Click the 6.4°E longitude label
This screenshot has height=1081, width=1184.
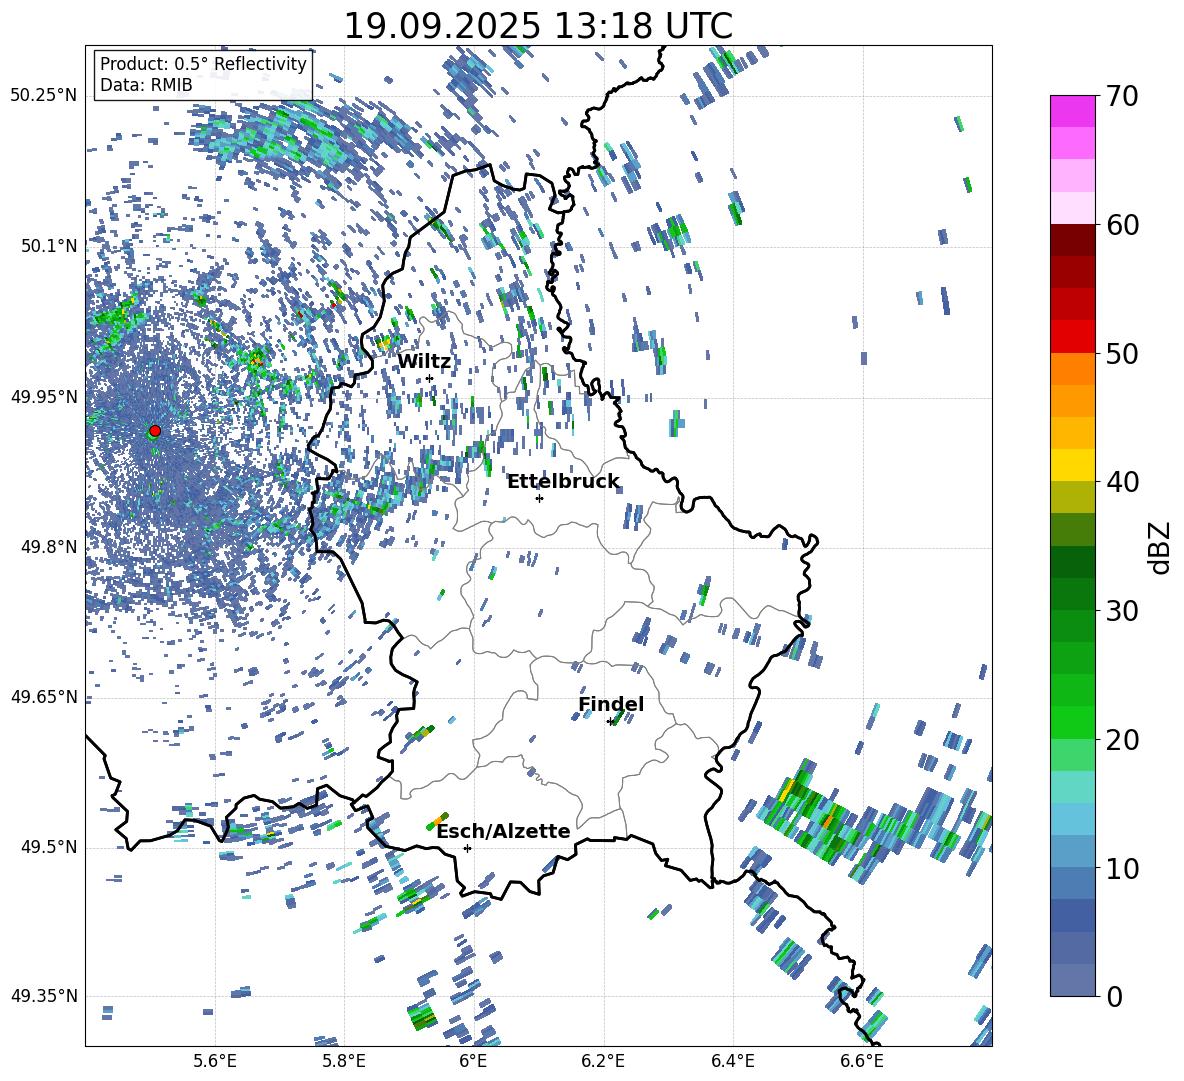[732, 1061]
